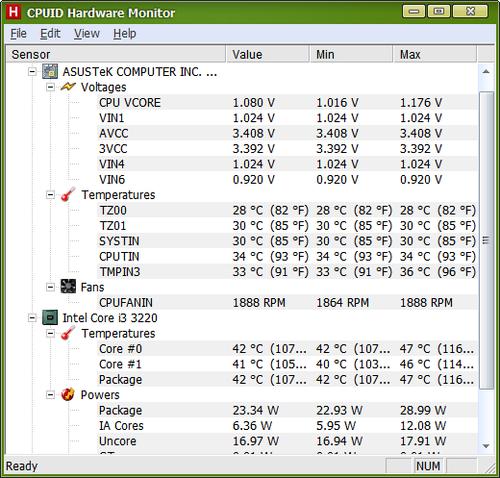Open the File menu
Screen dimensions: 500x478
(18, 34)
